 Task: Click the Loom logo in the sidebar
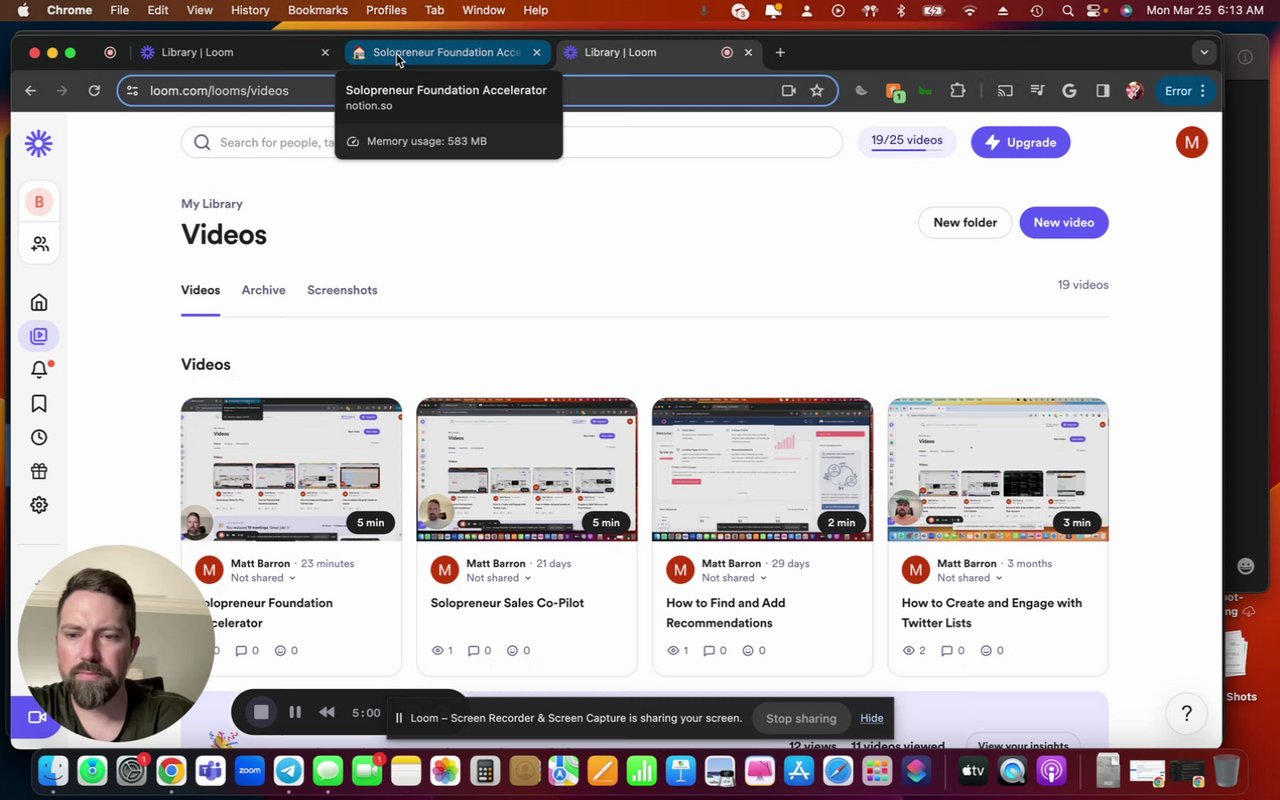[x=39, y=143]
